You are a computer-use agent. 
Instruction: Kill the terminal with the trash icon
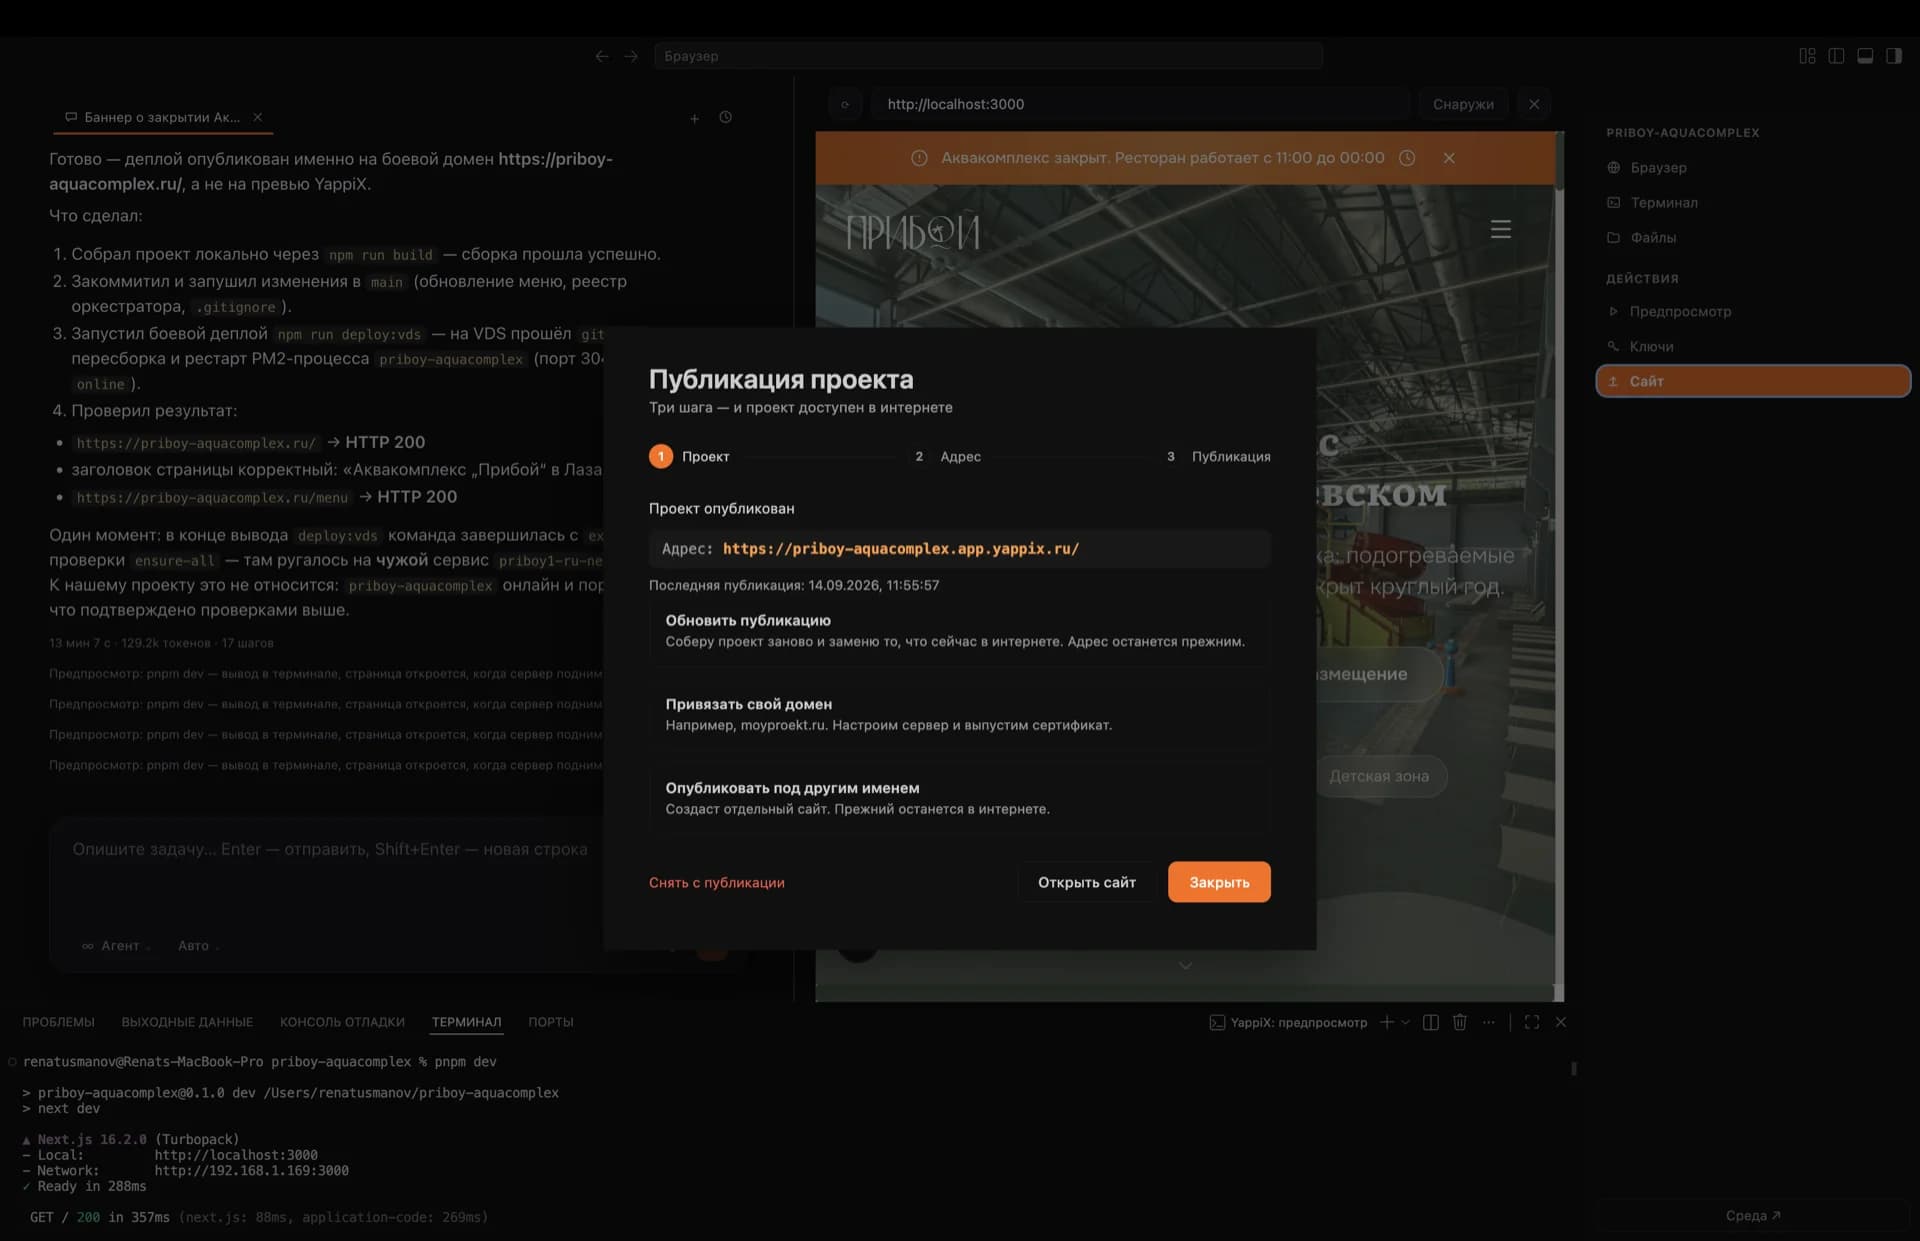1460,1022
